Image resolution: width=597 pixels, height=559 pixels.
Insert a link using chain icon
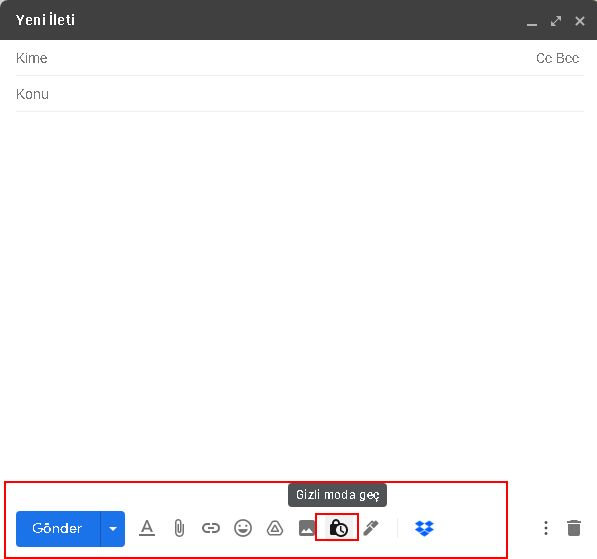click(x=211, y=528)
